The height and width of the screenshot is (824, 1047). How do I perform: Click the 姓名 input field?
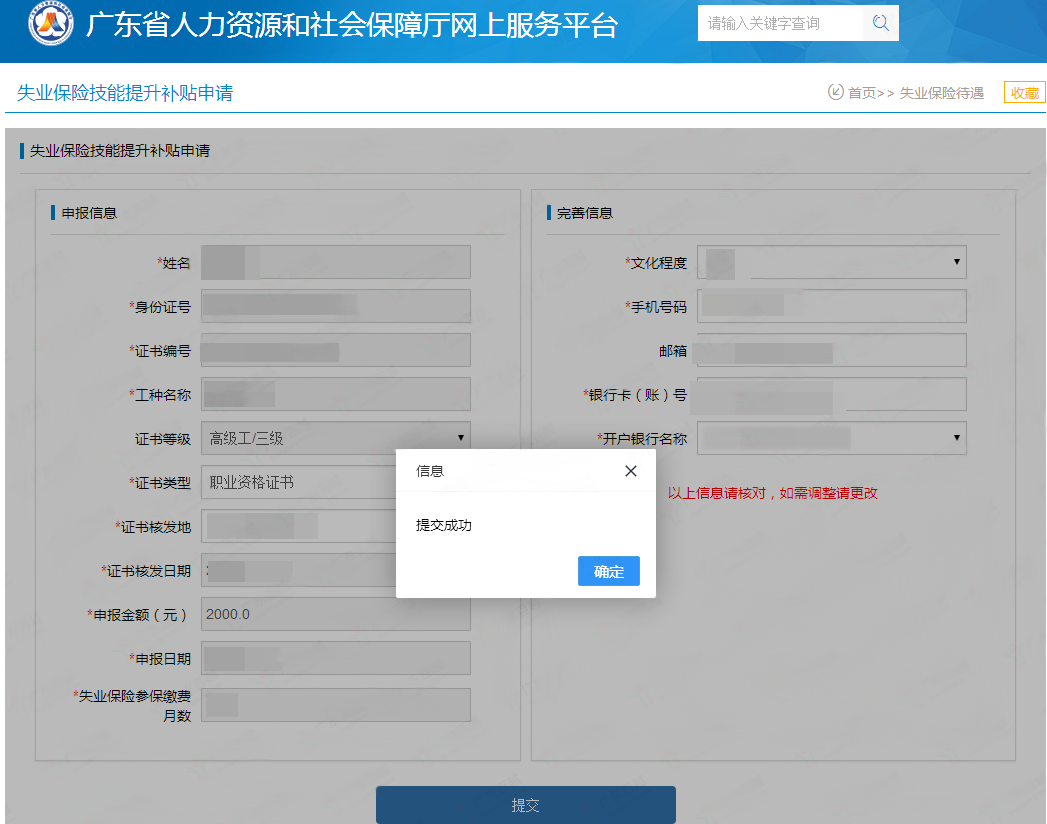(x=335, y=262)
